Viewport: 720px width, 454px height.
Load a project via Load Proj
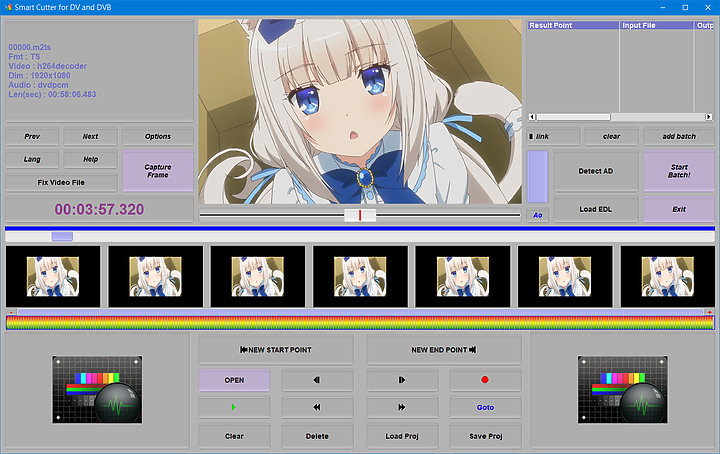pyautogui.click(x=402, y=436)
